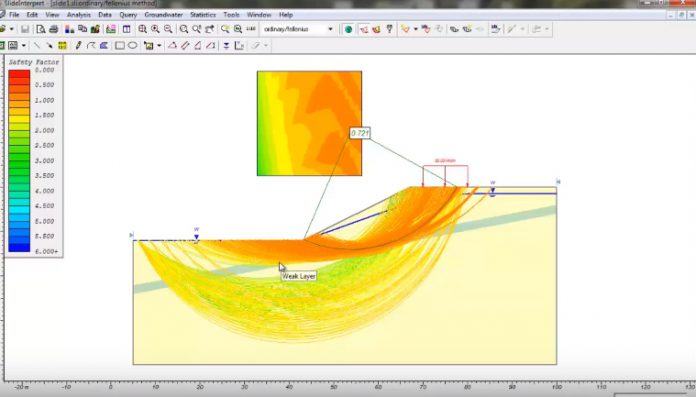Expand the arrow beside the query tag icon
The image size is (696, 397).
click(x=416, y=29)
